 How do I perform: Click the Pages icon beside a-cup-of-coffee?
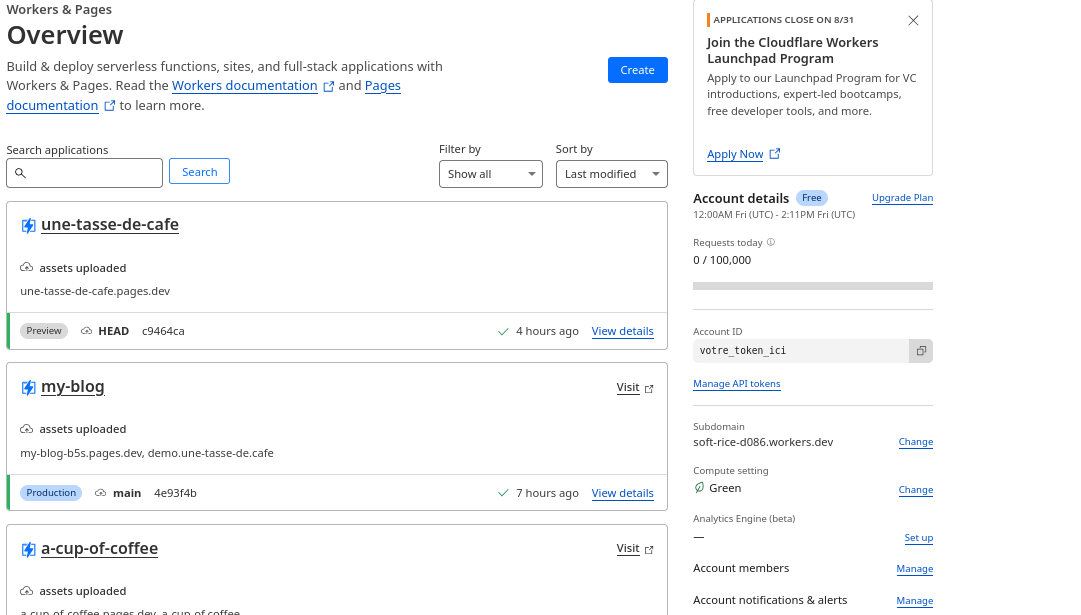coord(28,550)
